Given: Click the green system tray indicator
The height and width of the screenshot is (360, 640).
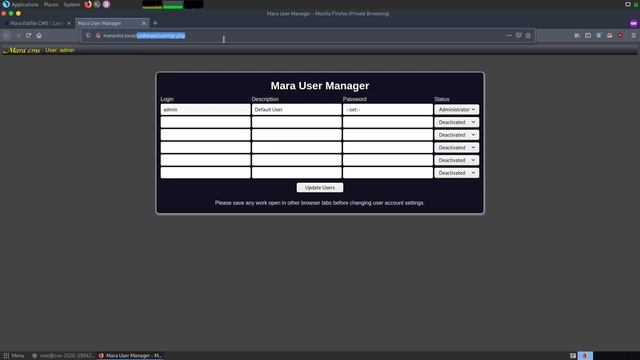Looking at the screenshot, I should [x=636, y=4].
